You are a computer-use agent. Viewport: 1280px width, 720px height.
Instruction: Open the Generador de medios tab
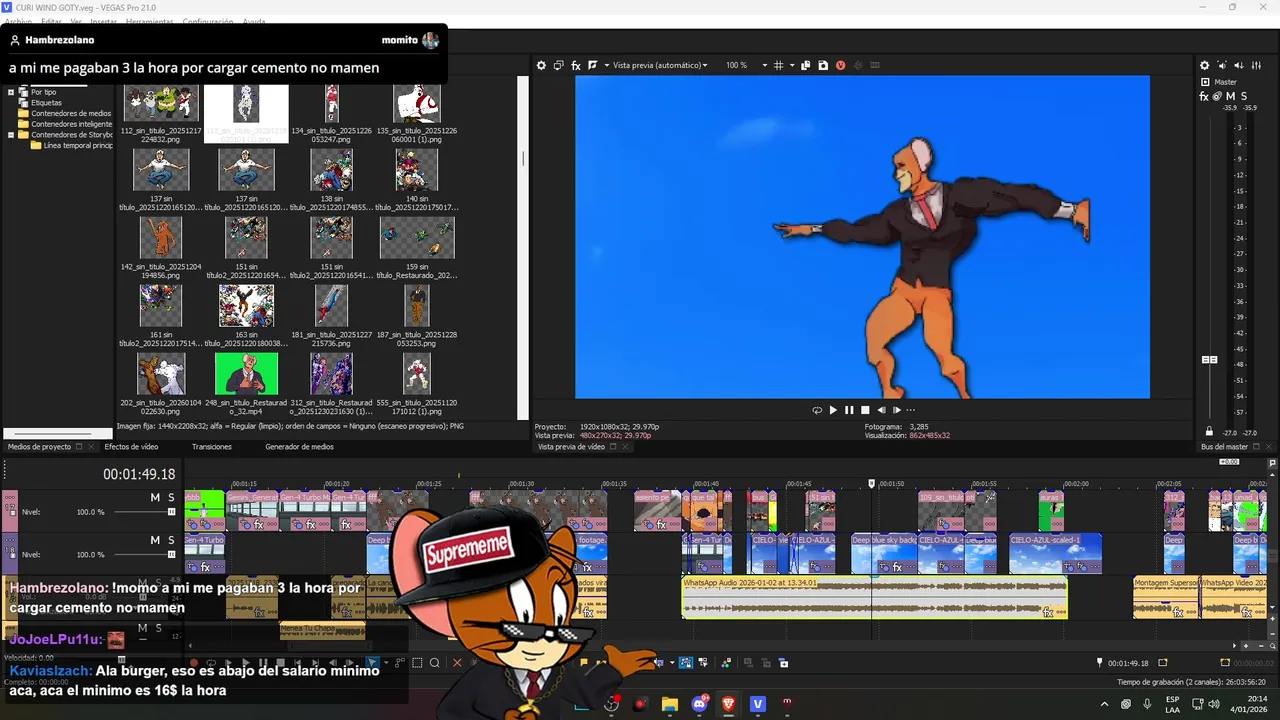point(299,447)
